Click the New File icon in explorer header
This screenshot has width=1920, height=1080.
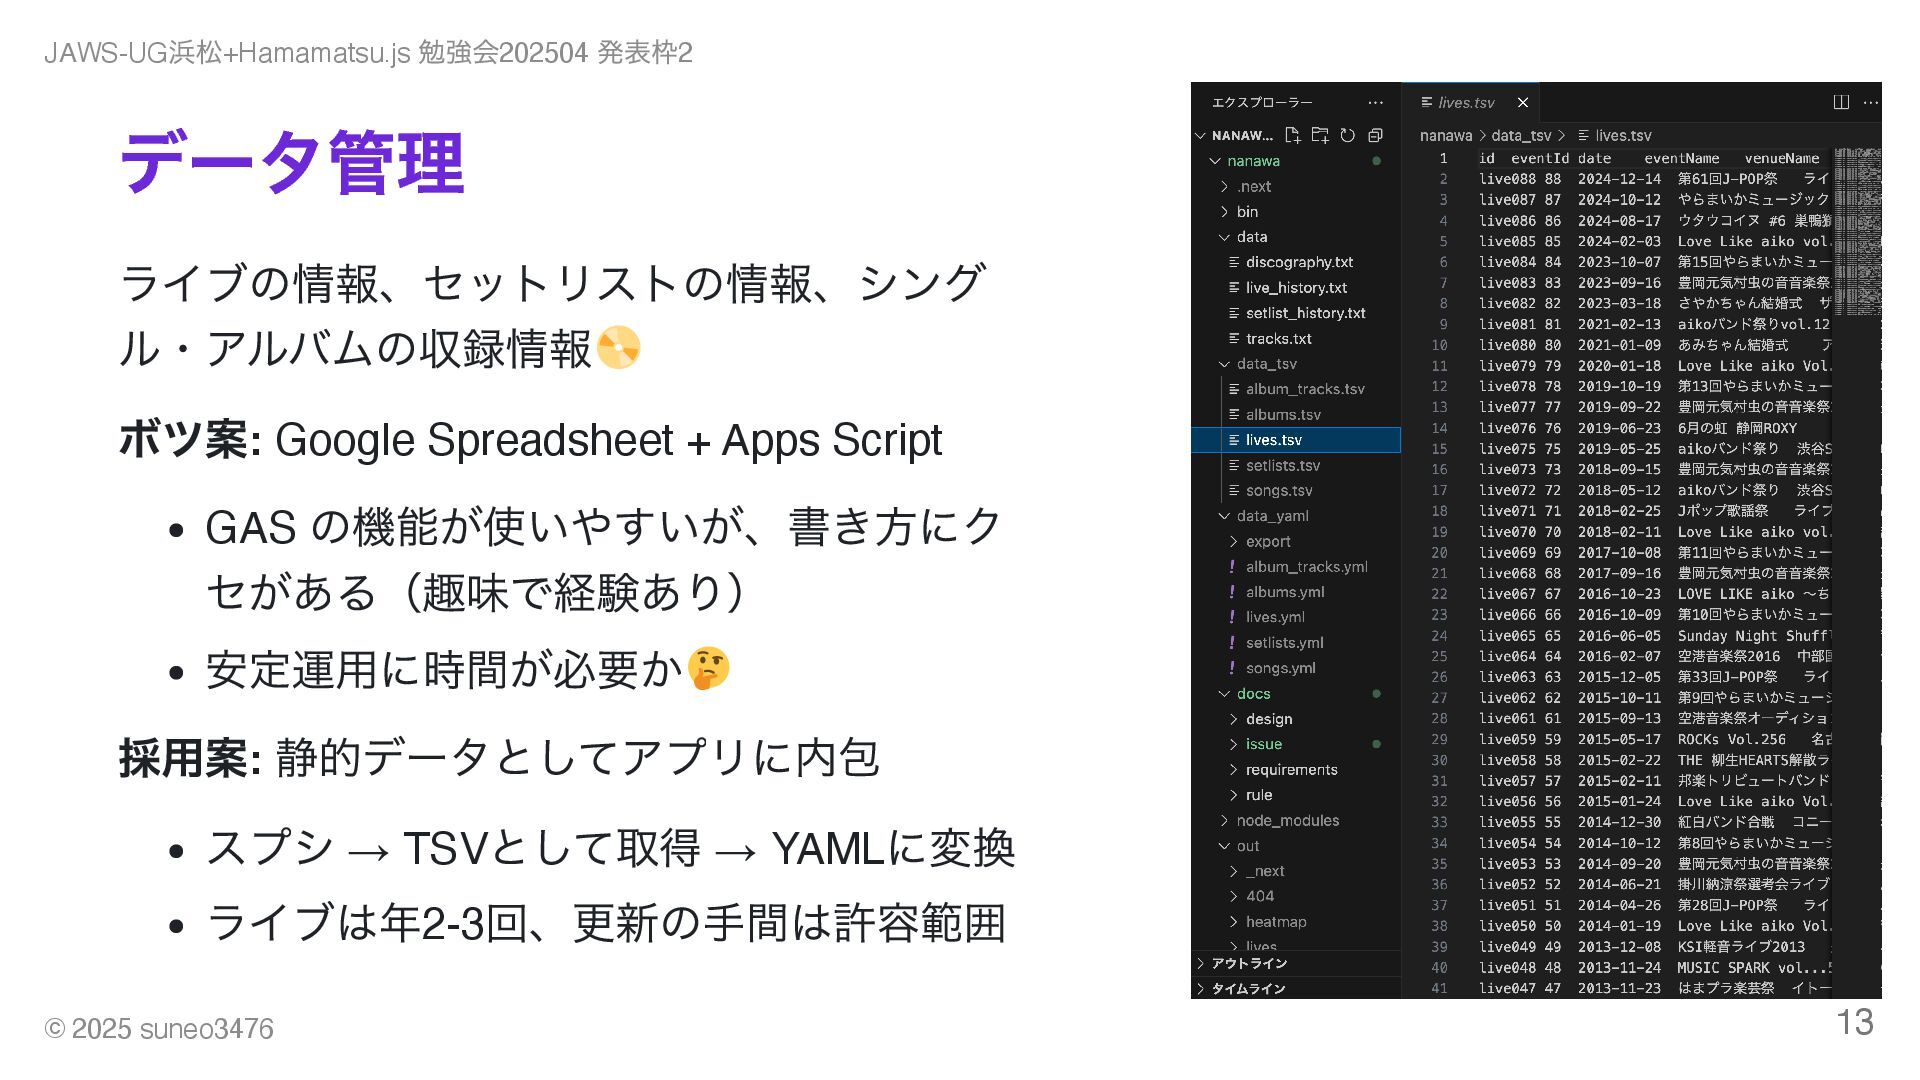1292,135
